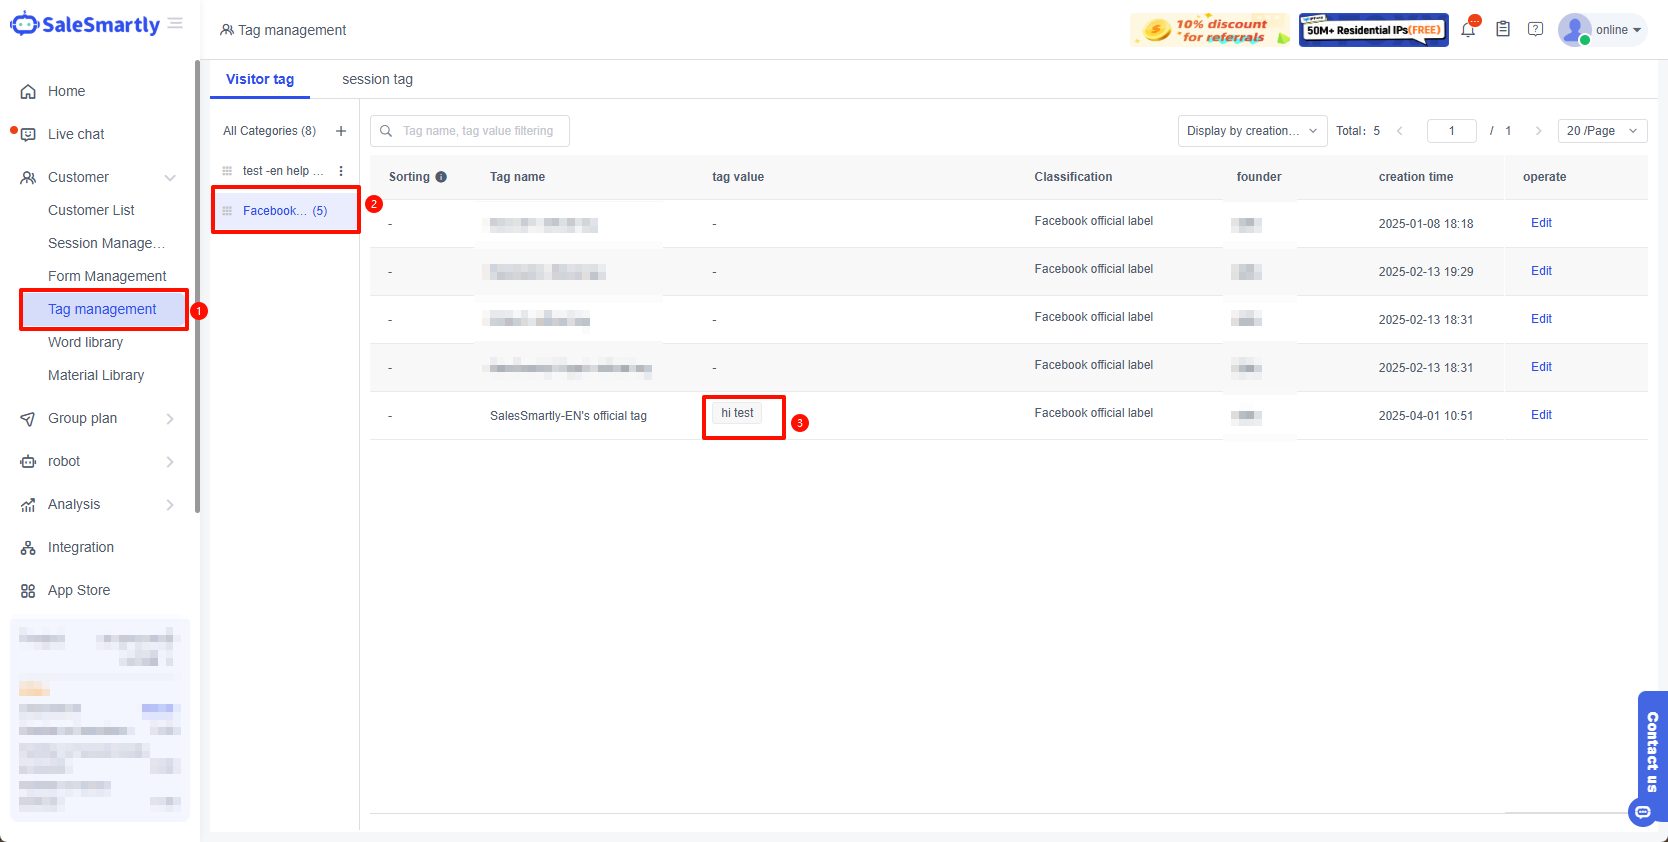Screen dimensions: 1668x842
Task: Select the Facebook category with 5 tags
Action: coord(285,211)
